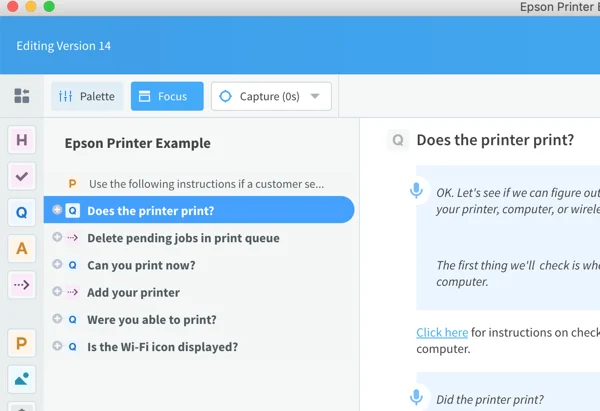This screenshot has width=600, height=411.
Task: Select 'Can you print now?' item
Action: pos(141,265)
